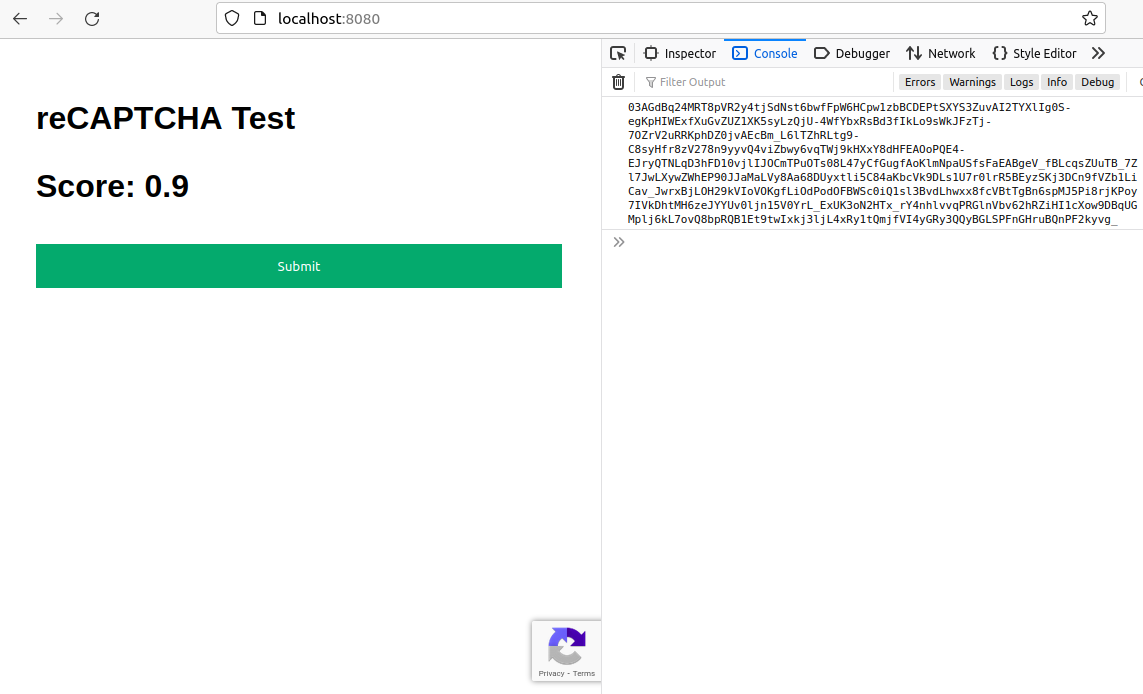This screenshot has height=694, width=1143.
Task: Open the reCAPTCHA Privacy link
Action: 551,673
